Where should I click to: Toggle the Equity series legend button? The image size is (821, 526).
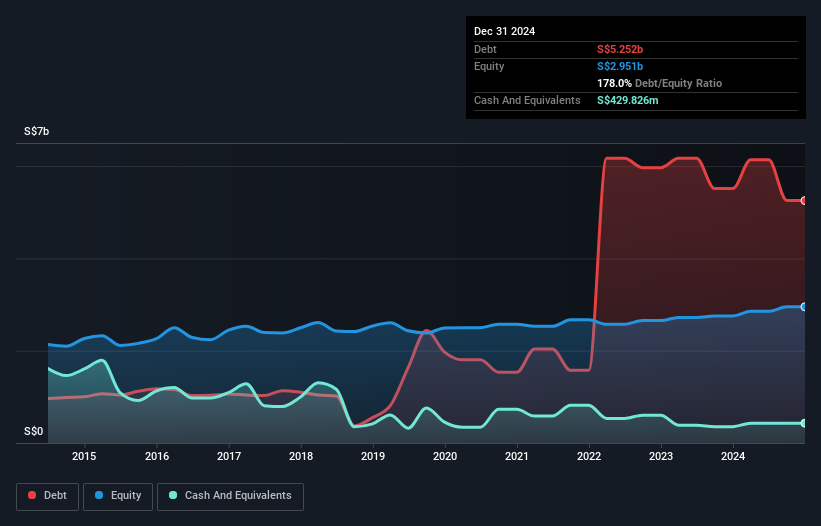[x=118, y=496]
